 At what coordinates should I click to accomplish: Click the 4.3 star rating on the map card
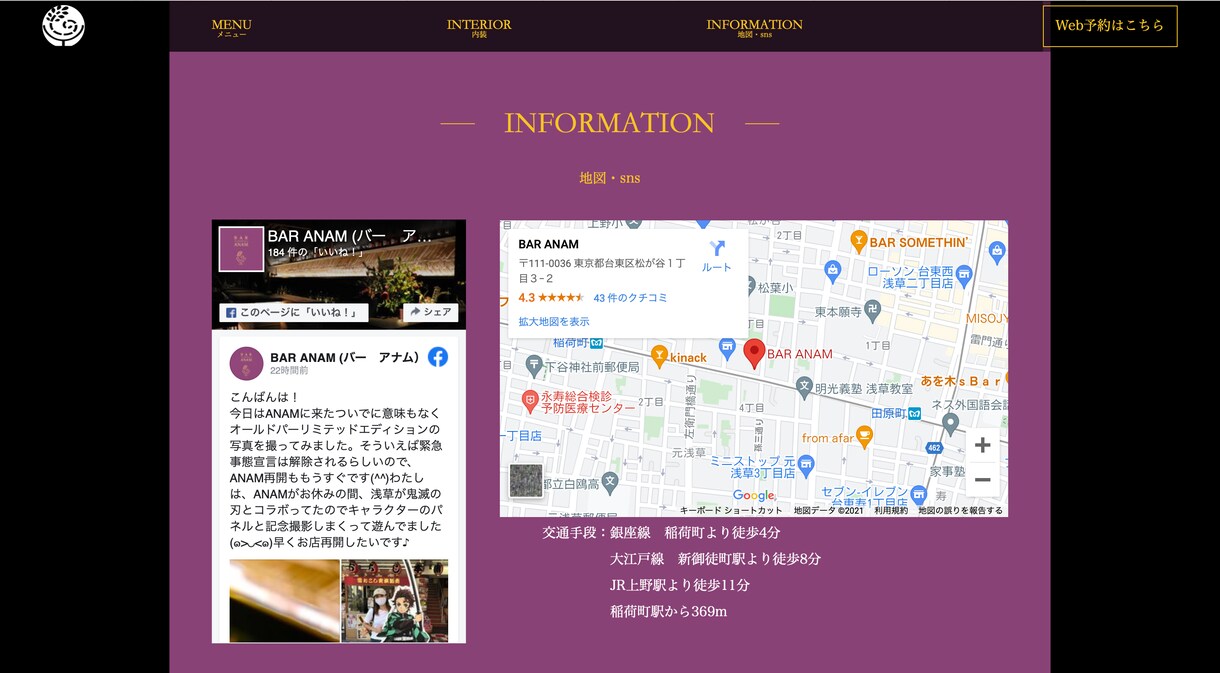[x=551, y=298]
